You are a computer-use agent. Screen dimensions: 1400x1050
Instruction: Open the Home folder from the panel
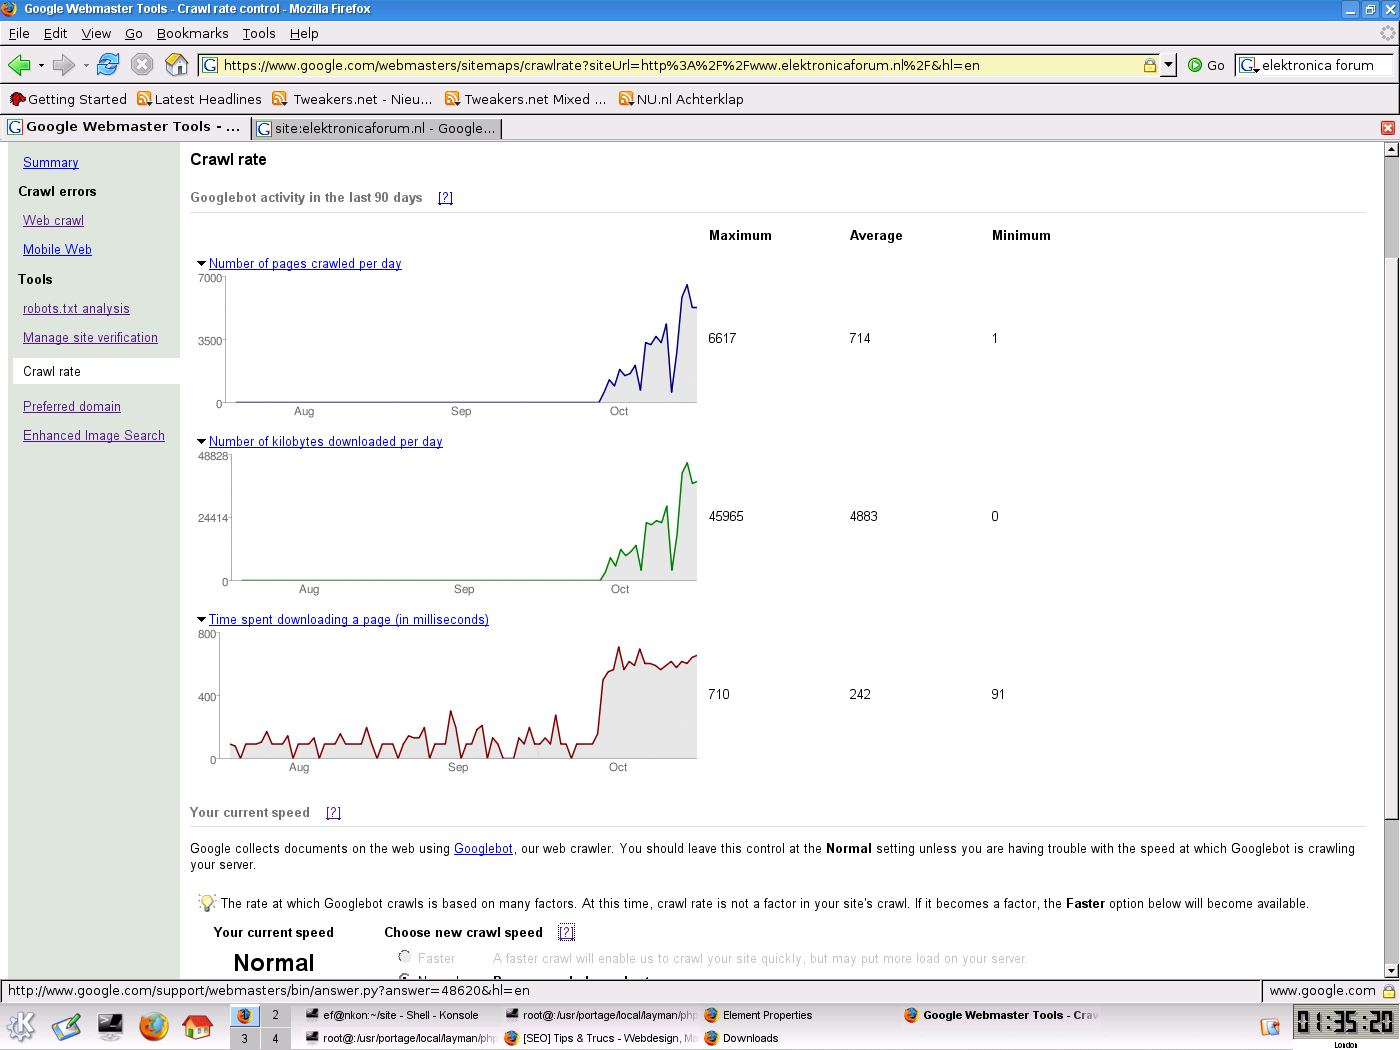point(198,1026)
